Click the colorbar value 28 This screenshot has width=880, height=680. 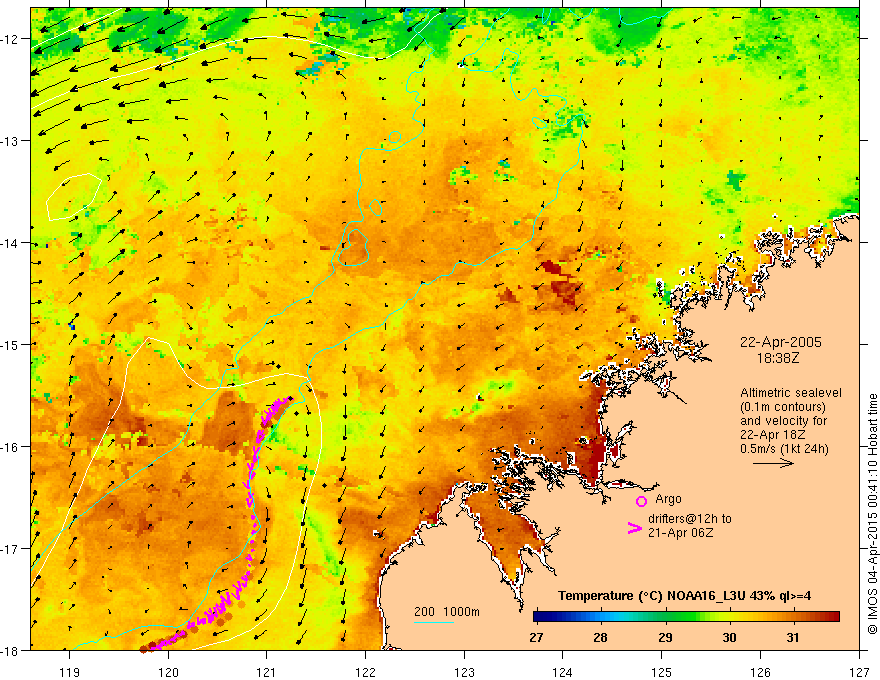[x=601, y=637]
